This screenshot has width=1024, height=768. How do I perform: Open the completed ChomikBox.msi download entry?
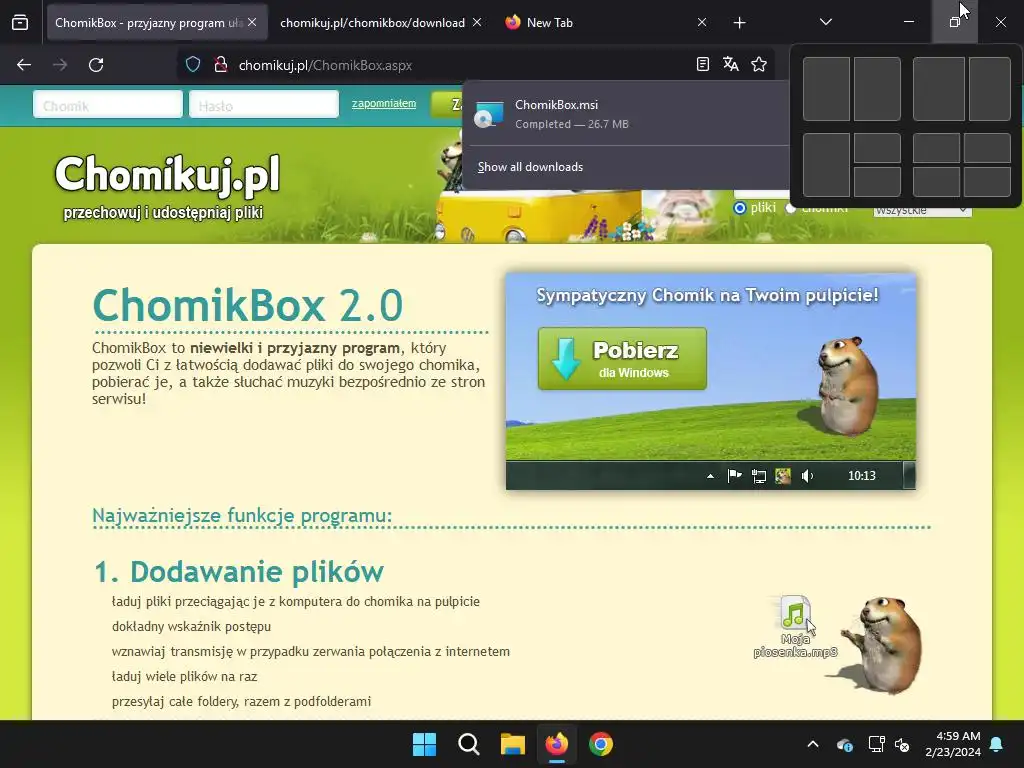click(x=626, y=114)
